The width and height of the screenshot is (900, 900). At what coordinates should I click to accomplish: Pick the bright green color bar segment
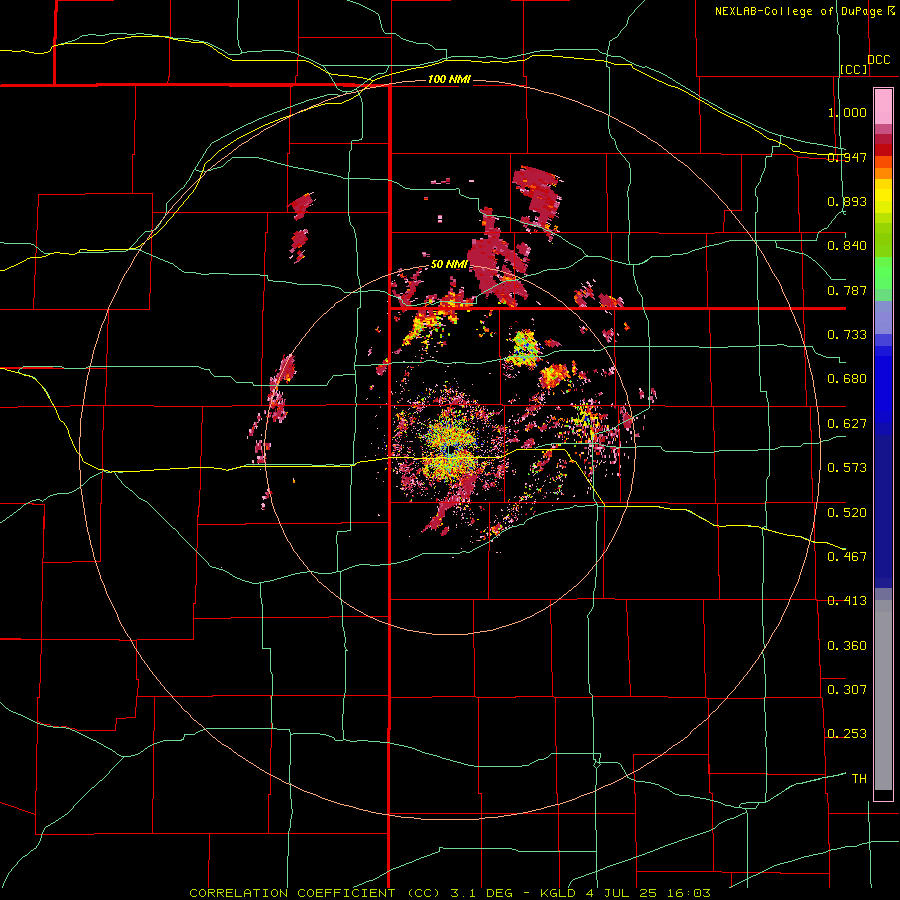(x=883, y=273)
